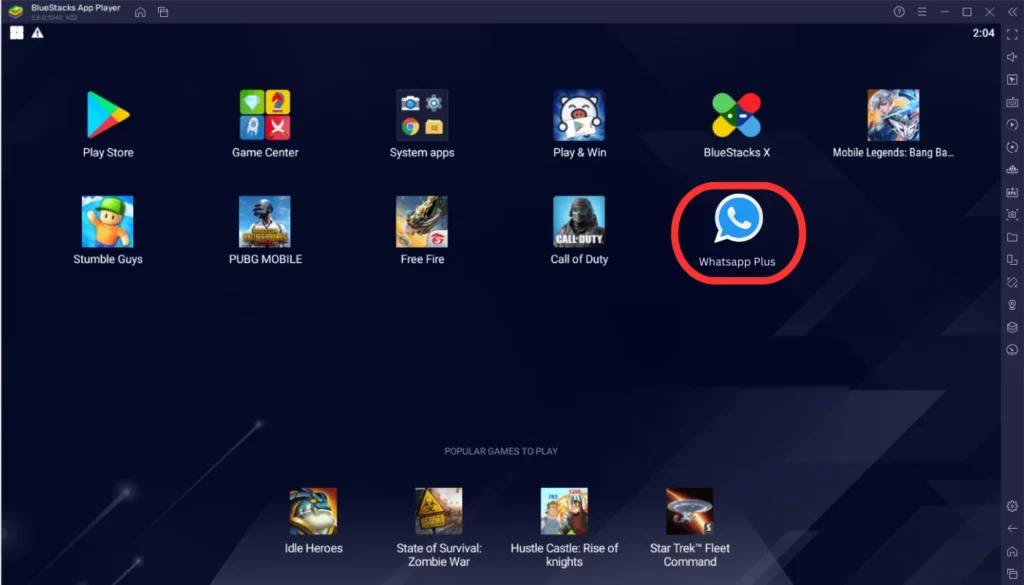Image resolution: width=1024 pixels, height=585 pixels.
Task: Open BlueStacks X
Action: [737, 115]
